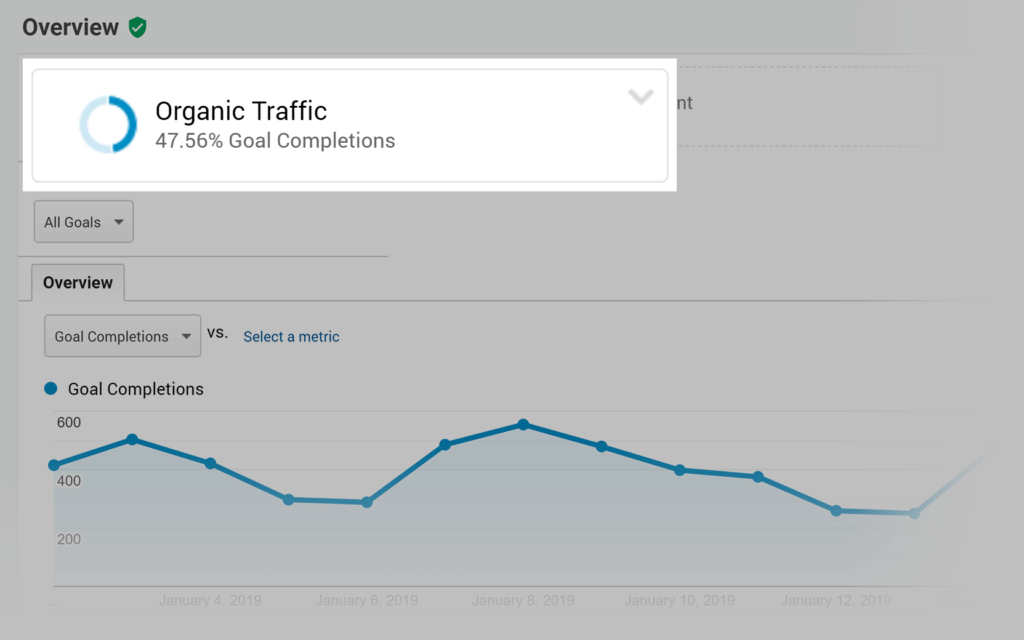
Task: Click the donut progress chart in Organic Traffic card
Action: tap(108, 124)
